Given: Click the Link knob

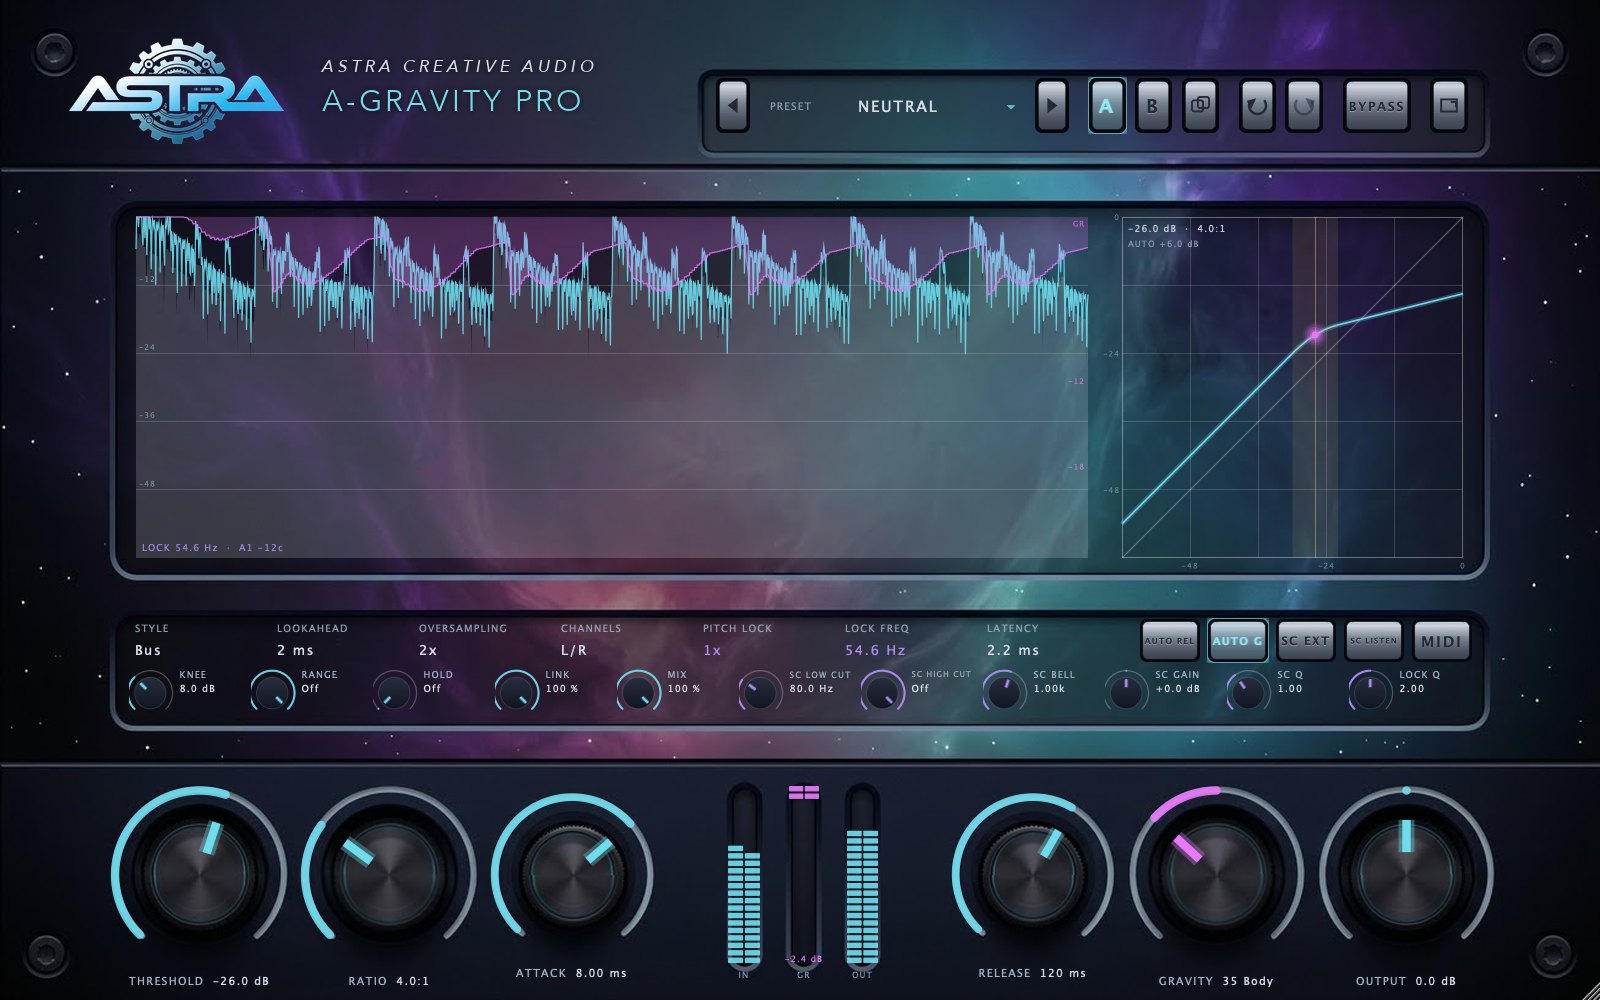Looking at the screenshot, I should click(x=516, y=690).
